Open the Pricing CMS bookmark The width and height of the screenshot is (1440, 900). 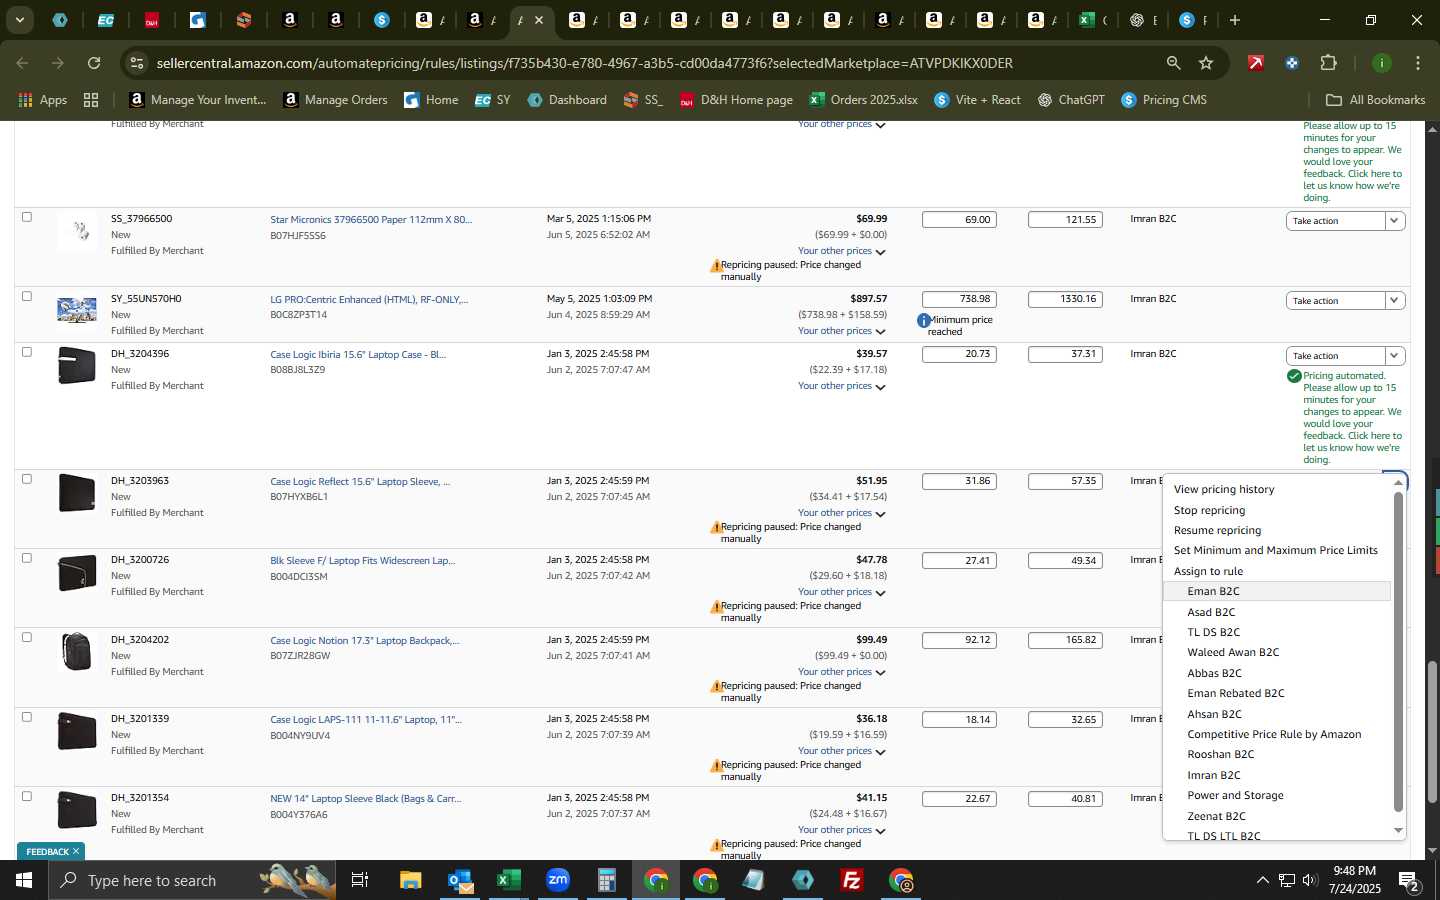(1164, 100)
